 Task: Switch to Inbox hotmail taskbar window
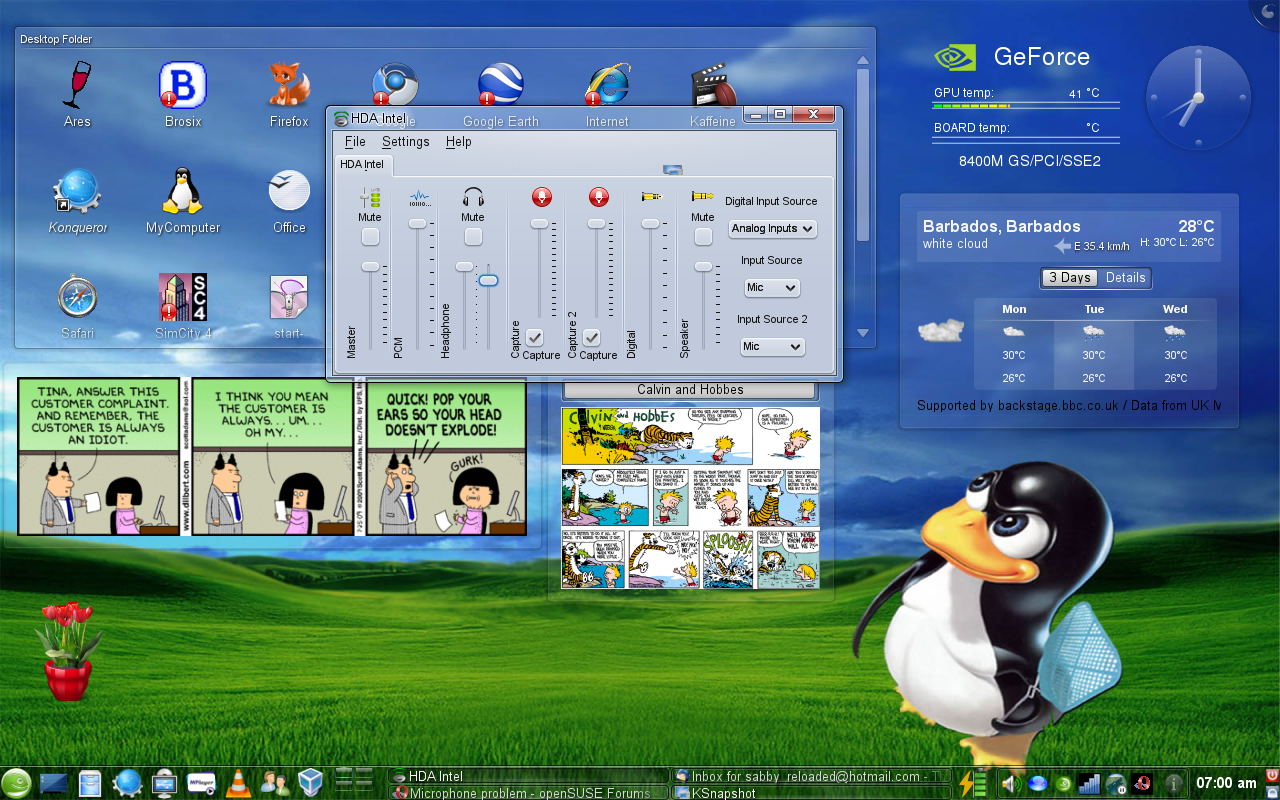[x=811, y=776]
